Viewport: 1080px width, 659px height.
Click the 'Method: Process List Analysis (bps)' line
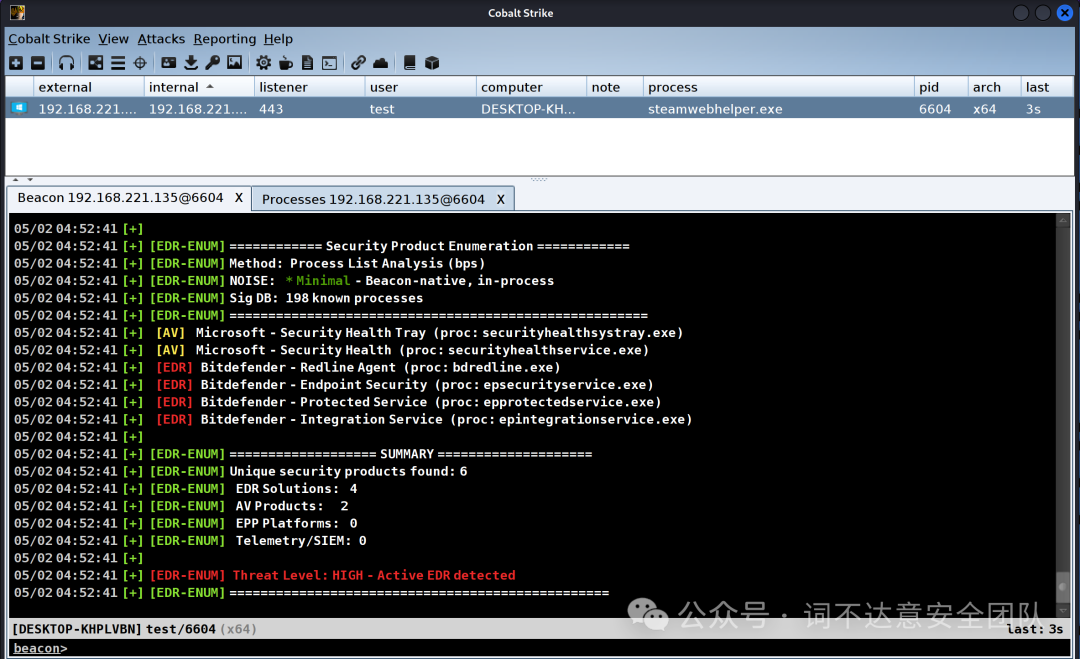click(x=357, y=264)
